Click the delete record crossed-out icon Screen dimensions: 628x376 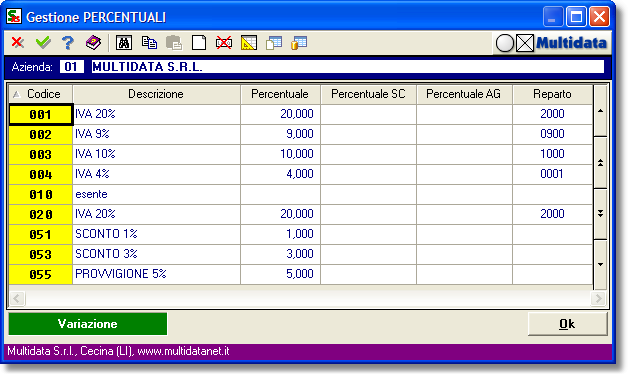point(224,42)
